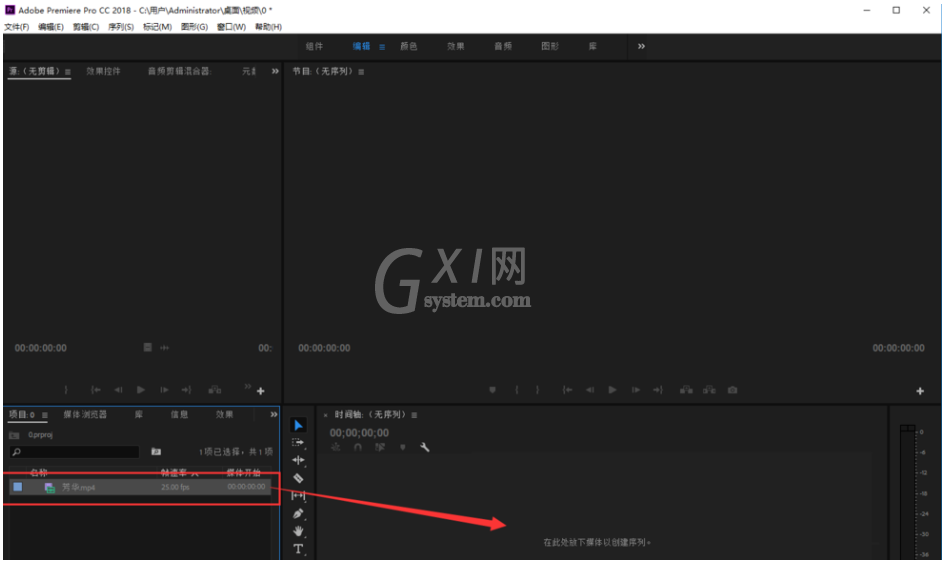
Task: Mark In in Program monitor
Action: click(517, 390)
